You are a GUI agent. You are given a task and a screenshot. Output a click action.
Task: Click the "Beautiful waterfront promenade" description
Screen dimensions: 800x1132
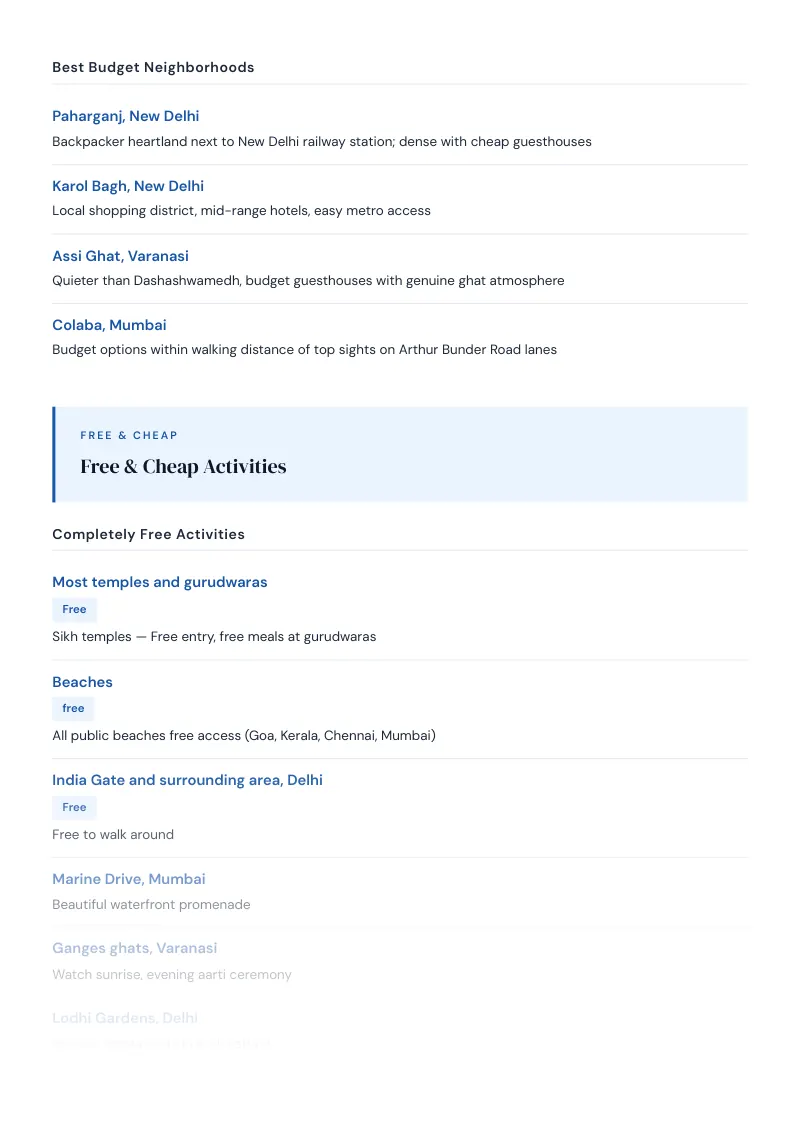(x=151, y=905)
